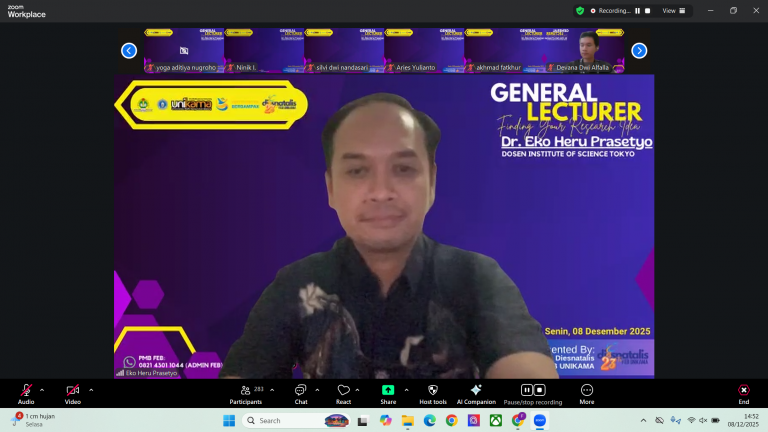The width and height of the screenshot is (768, 432).
Task: Unmute microphone with the Audio button
Action: 26,390
